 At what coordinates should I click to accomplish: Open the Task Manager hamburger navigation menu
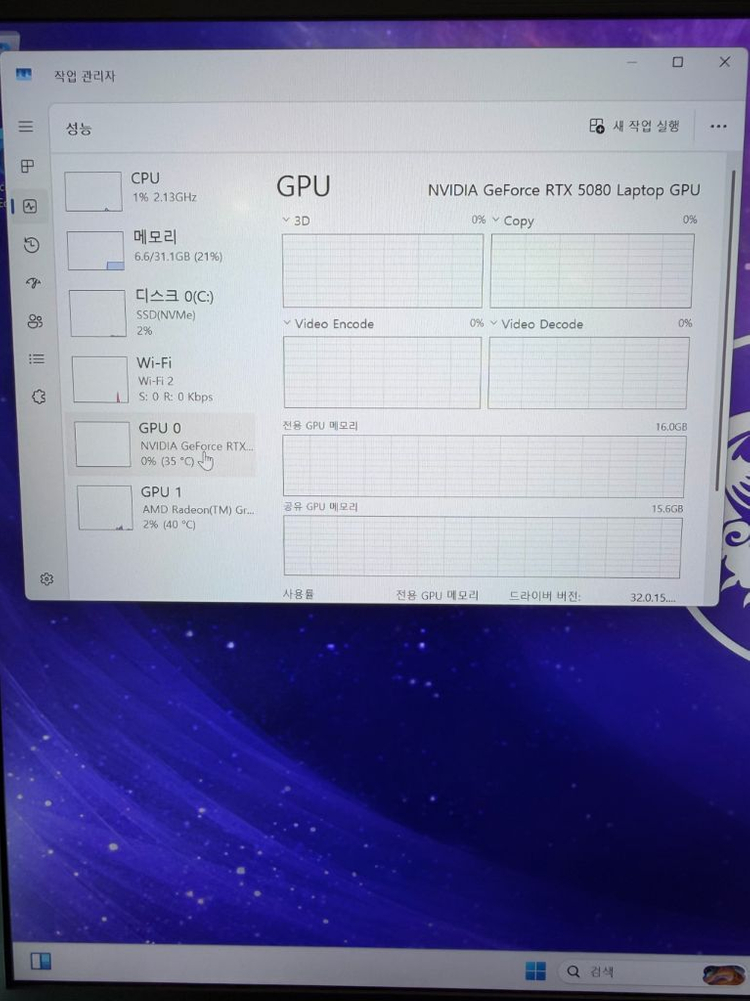pos(26,126)
